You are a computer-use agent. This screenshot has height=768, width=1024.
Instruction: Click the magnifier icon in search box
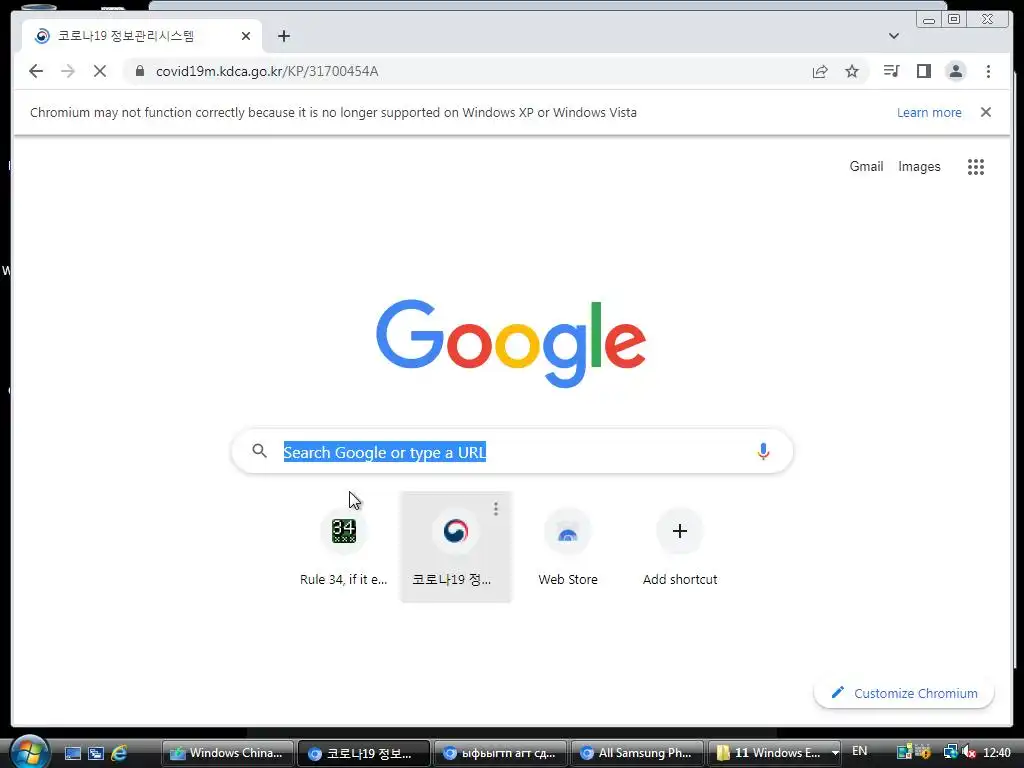pos(259,451)
